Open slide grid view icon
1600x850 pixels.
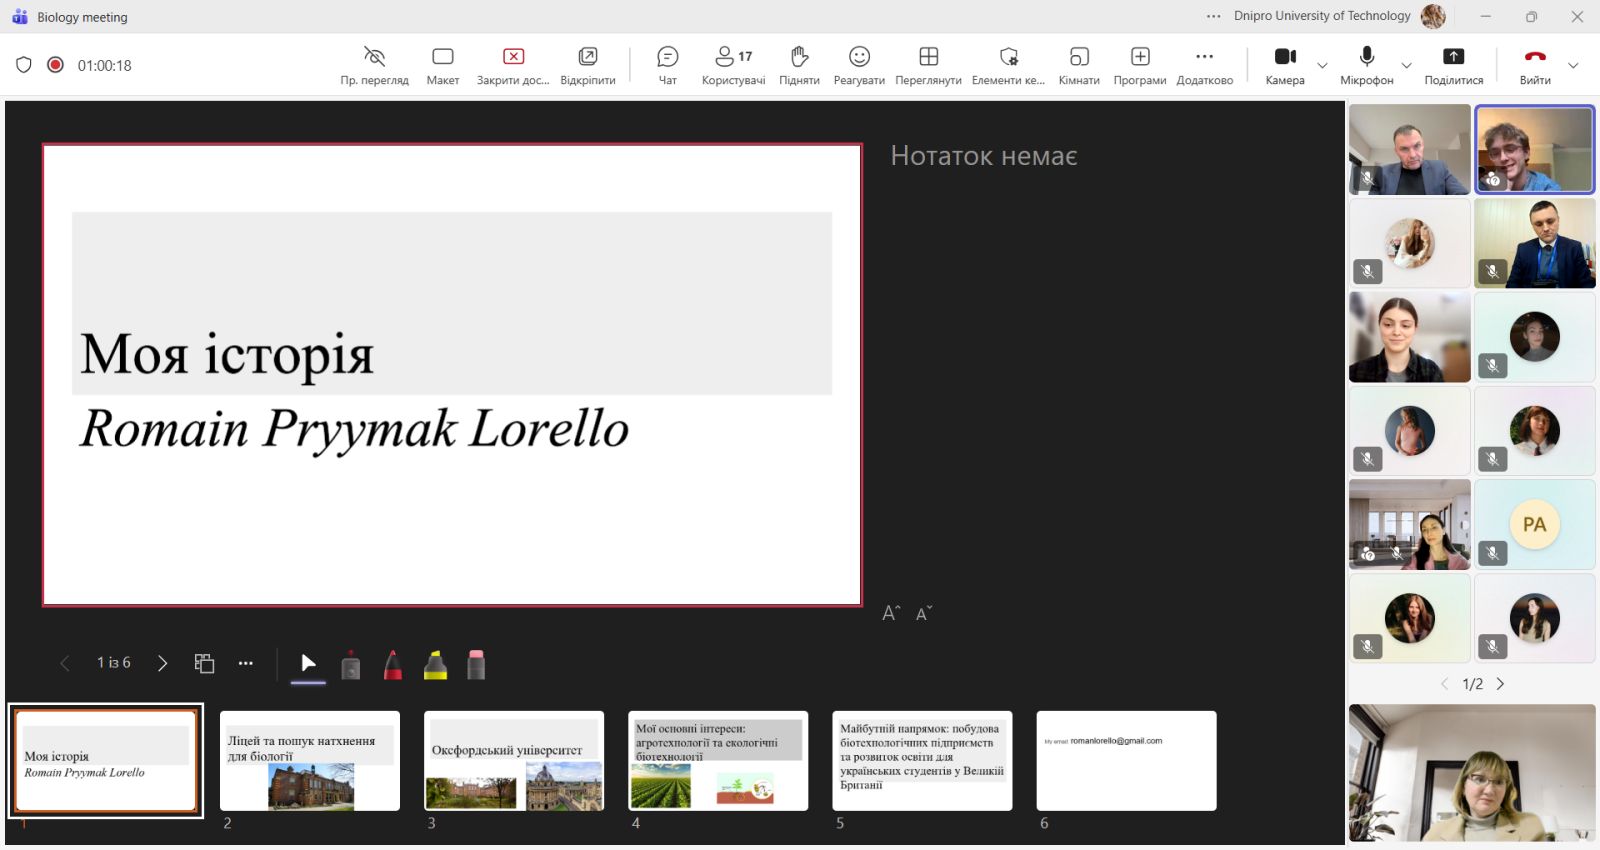(x=204, y=663)
